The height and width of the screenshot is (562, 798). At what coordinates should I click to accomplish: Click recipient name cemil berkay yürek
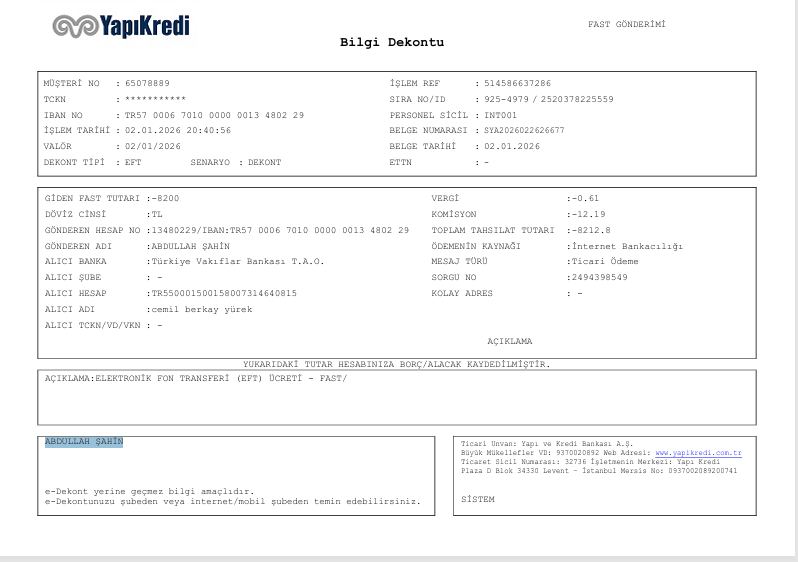202,310
